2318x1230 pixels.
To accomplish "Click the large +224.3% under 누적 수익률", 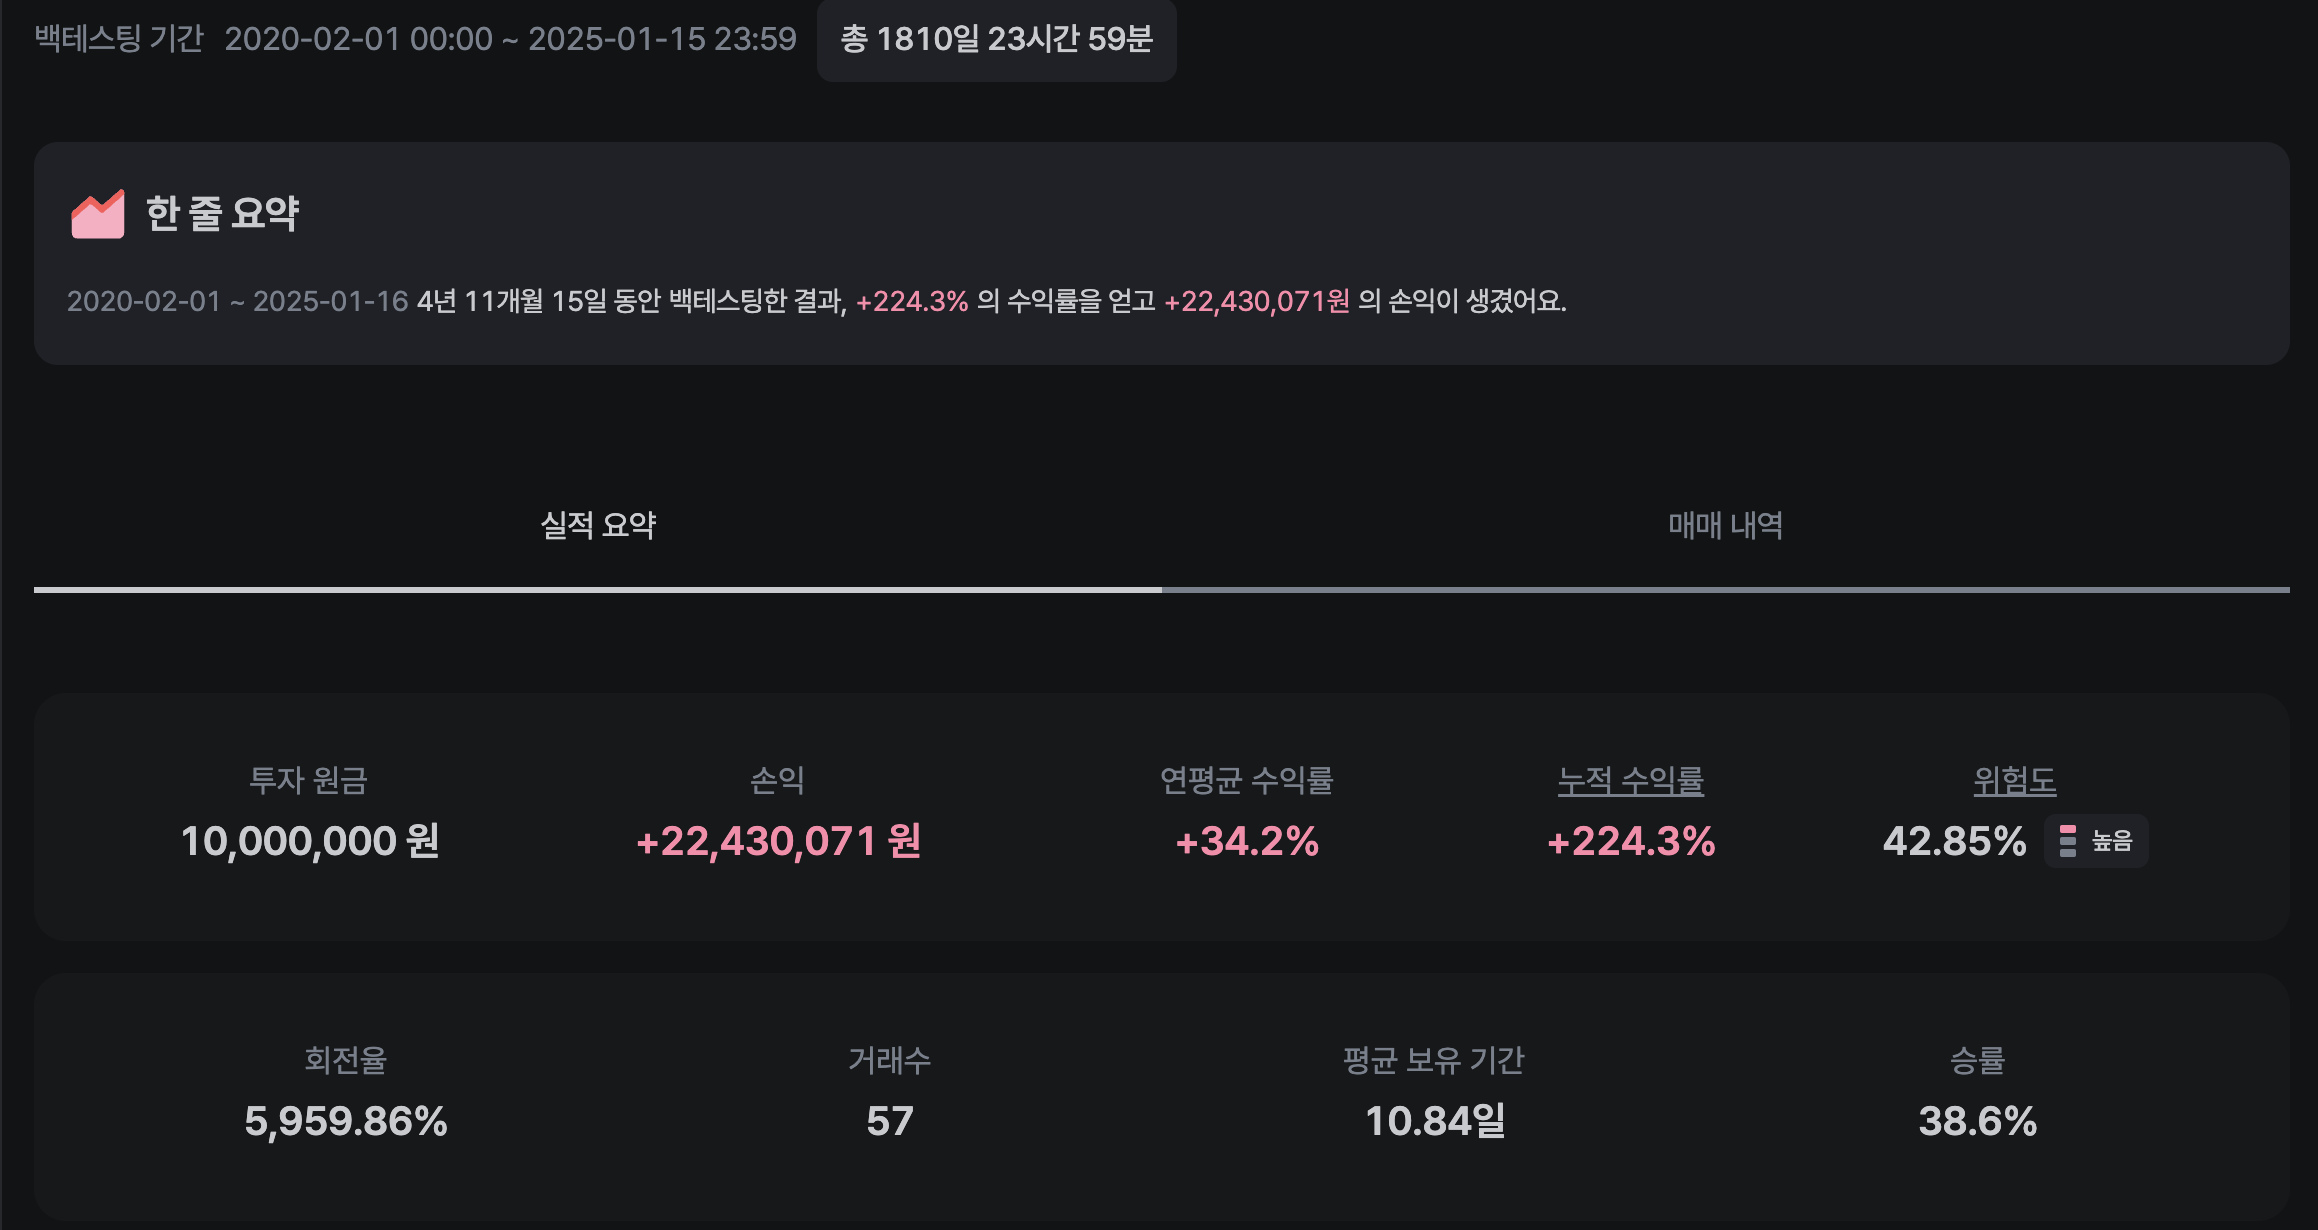I will coord(1630,841).
